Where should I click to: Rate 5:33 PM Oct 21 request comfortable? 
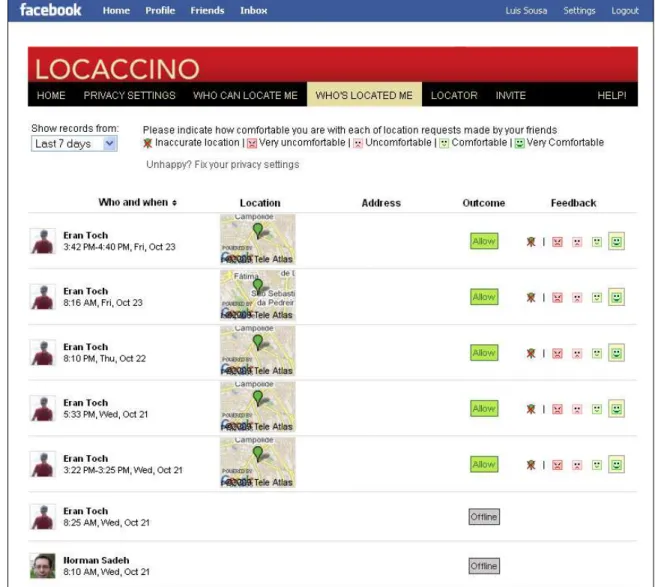pyautogui.click(x=597, y=409)
